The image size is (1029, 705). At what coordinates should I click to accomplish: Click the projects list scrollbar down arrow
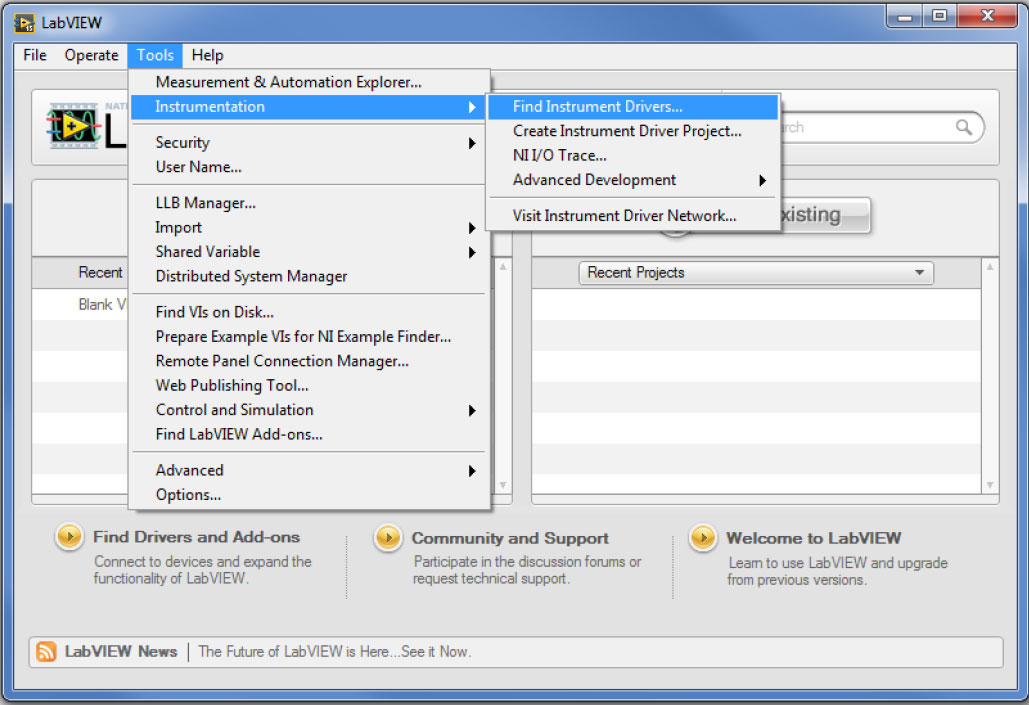990,486
